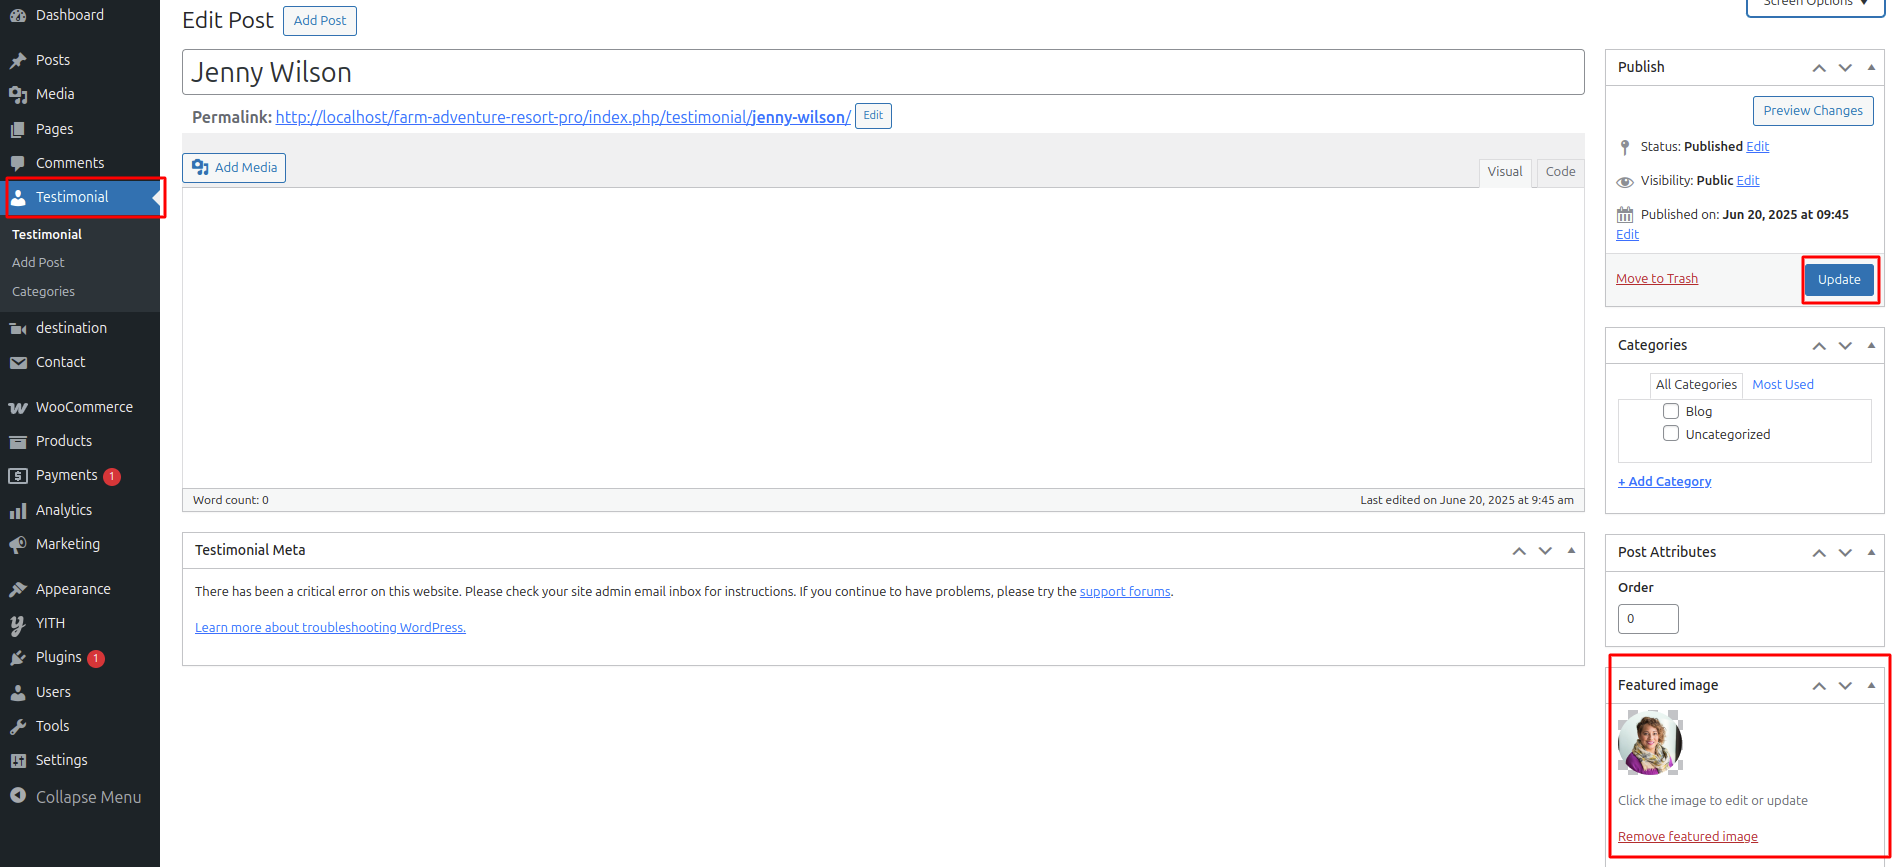Collapse the Publish panel toggle arrow
Screen dimensions: 1901x867
[1871, 67]
